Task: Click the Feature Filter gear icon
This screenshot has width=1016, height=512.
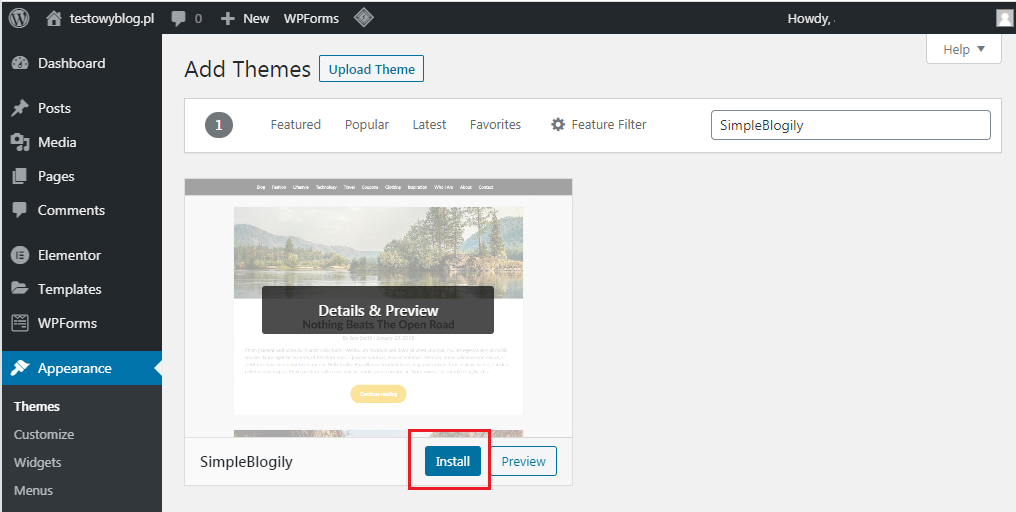Action: 558,124
